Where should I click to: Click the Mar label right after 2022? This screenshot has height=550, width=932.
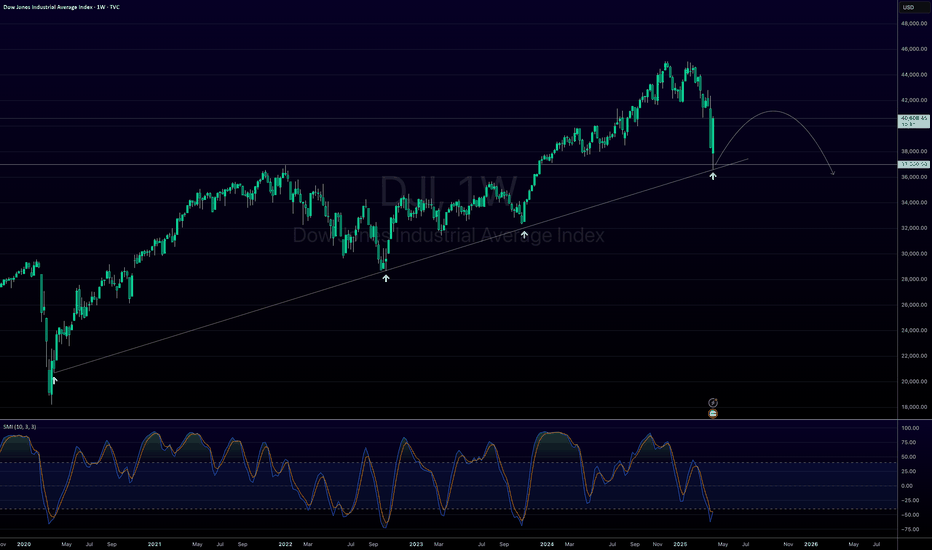click(x=308, y=544)
